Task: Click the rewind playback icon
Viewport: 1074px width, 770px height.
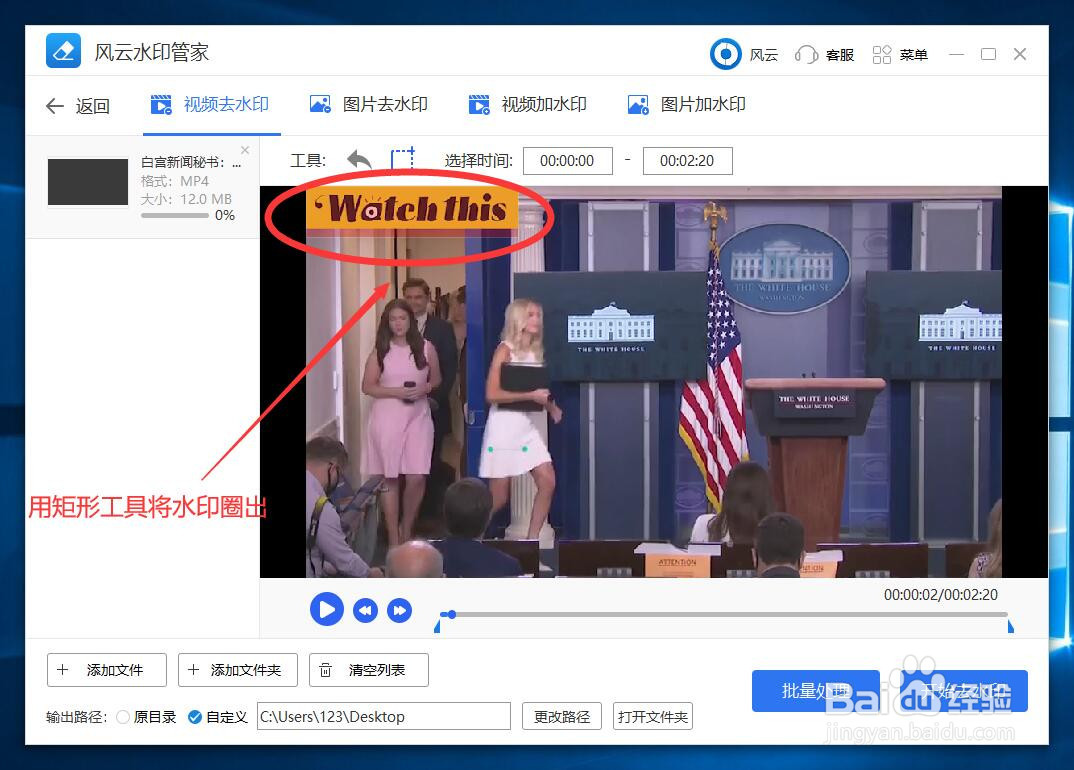Action: (x=364, y=610)
